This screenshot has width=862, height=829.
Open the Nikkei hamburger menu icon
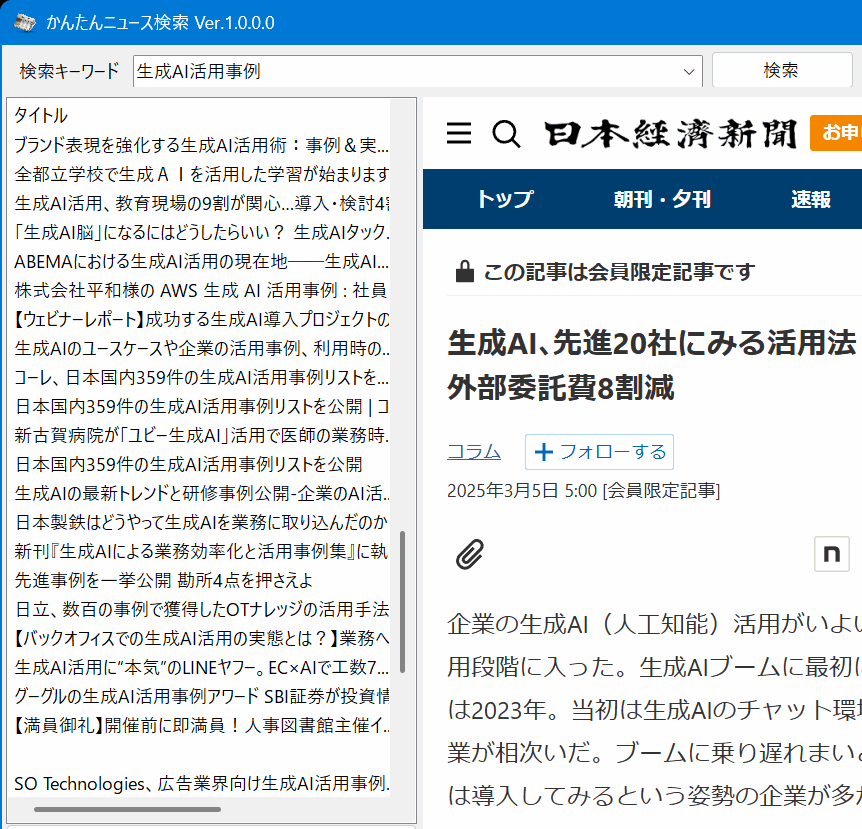[x=458, y=133]
